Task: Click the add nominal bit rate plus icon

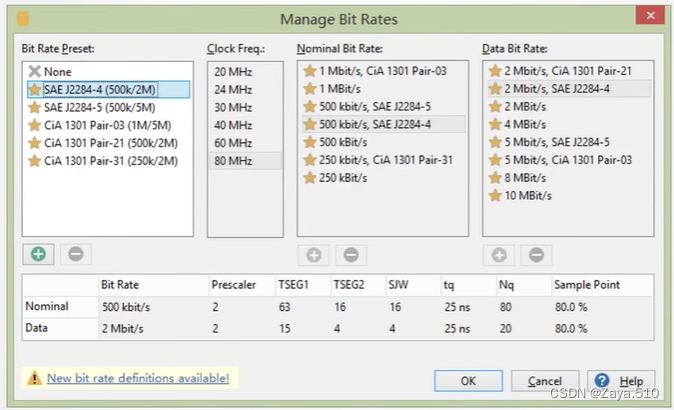Action: 313,255
